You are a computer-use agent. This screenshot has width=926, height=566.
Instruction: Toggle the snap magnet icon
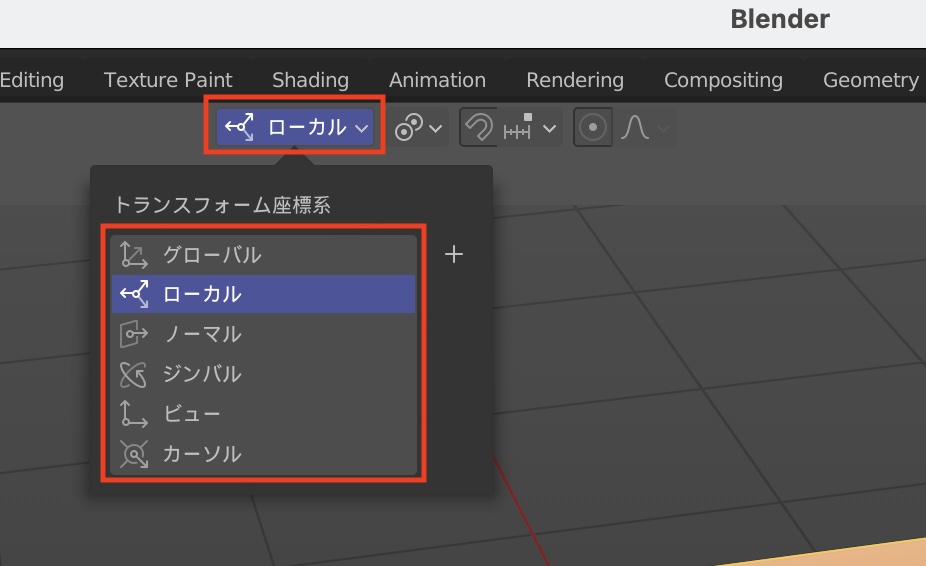(x=479, y=128)
